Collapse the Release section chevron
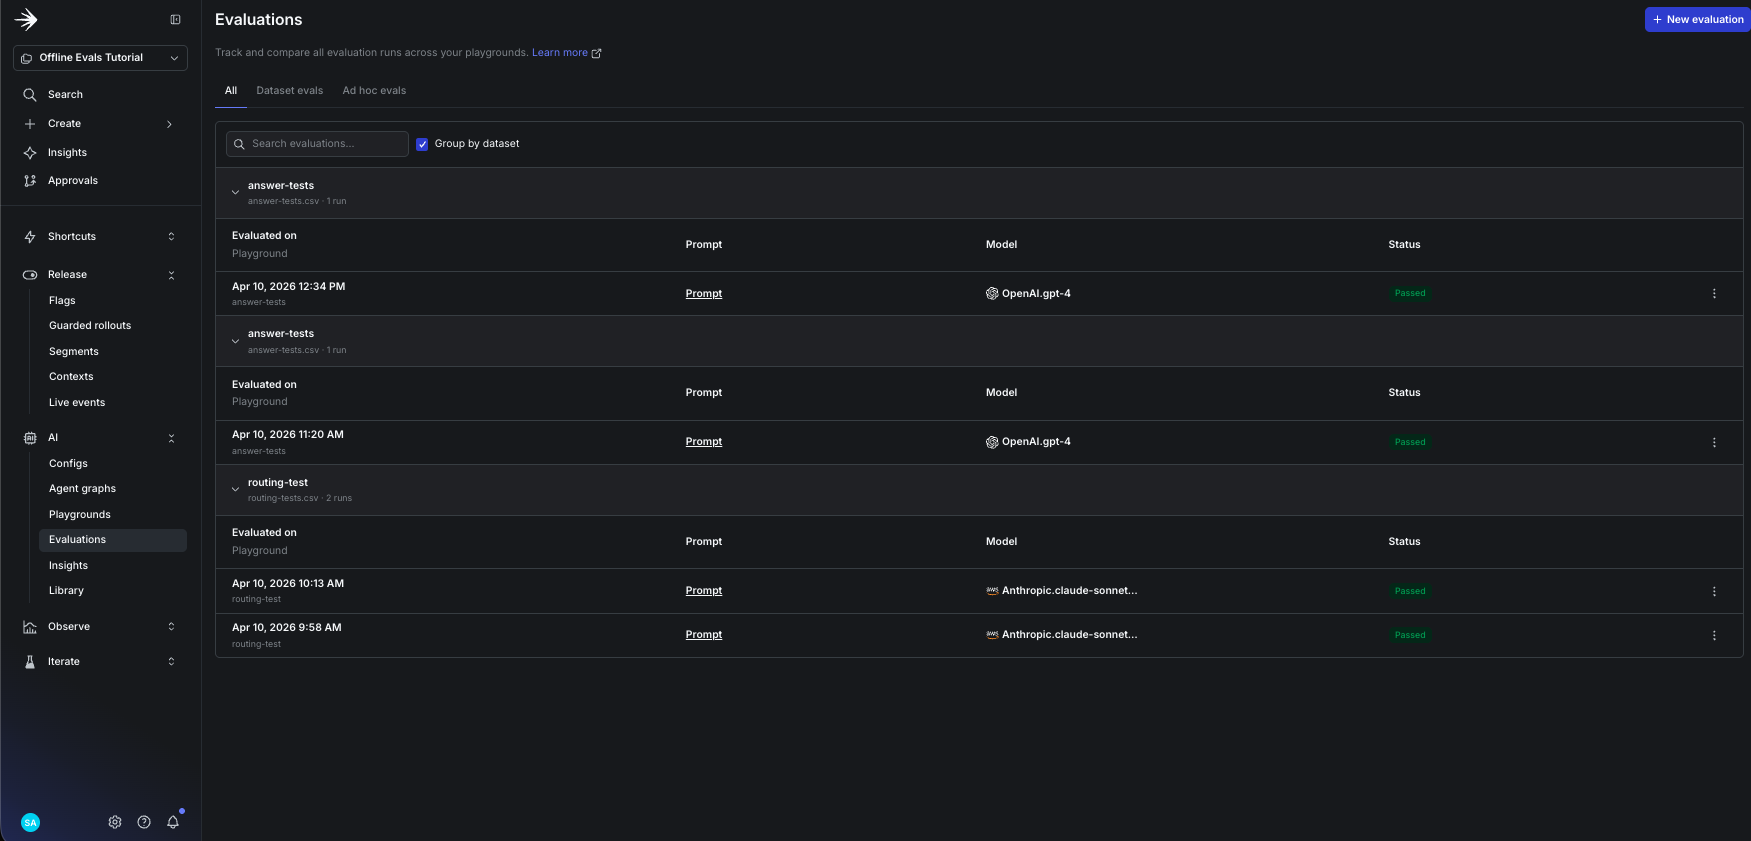Viewport: 1751px width, 841px height. (x=171, y=275)
